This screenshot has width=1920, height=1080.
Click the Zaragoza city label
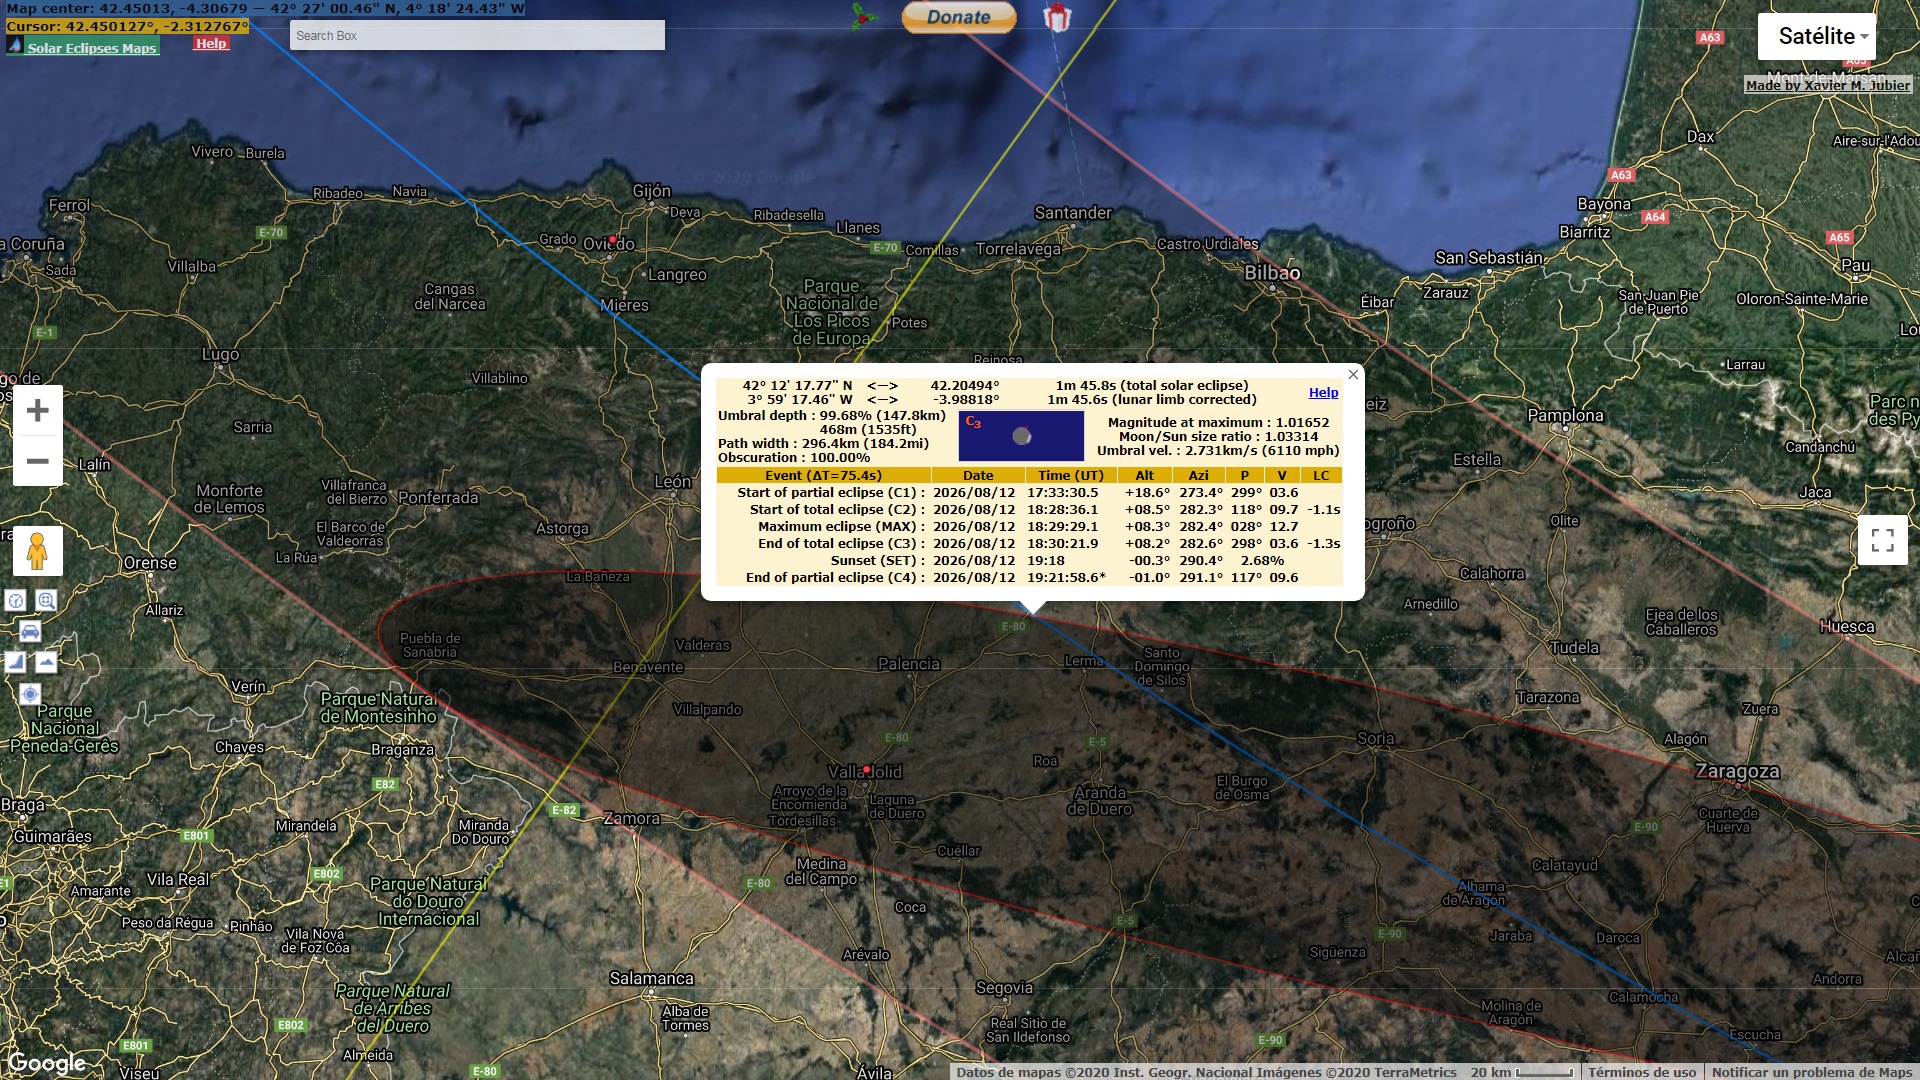[1737, 771]
